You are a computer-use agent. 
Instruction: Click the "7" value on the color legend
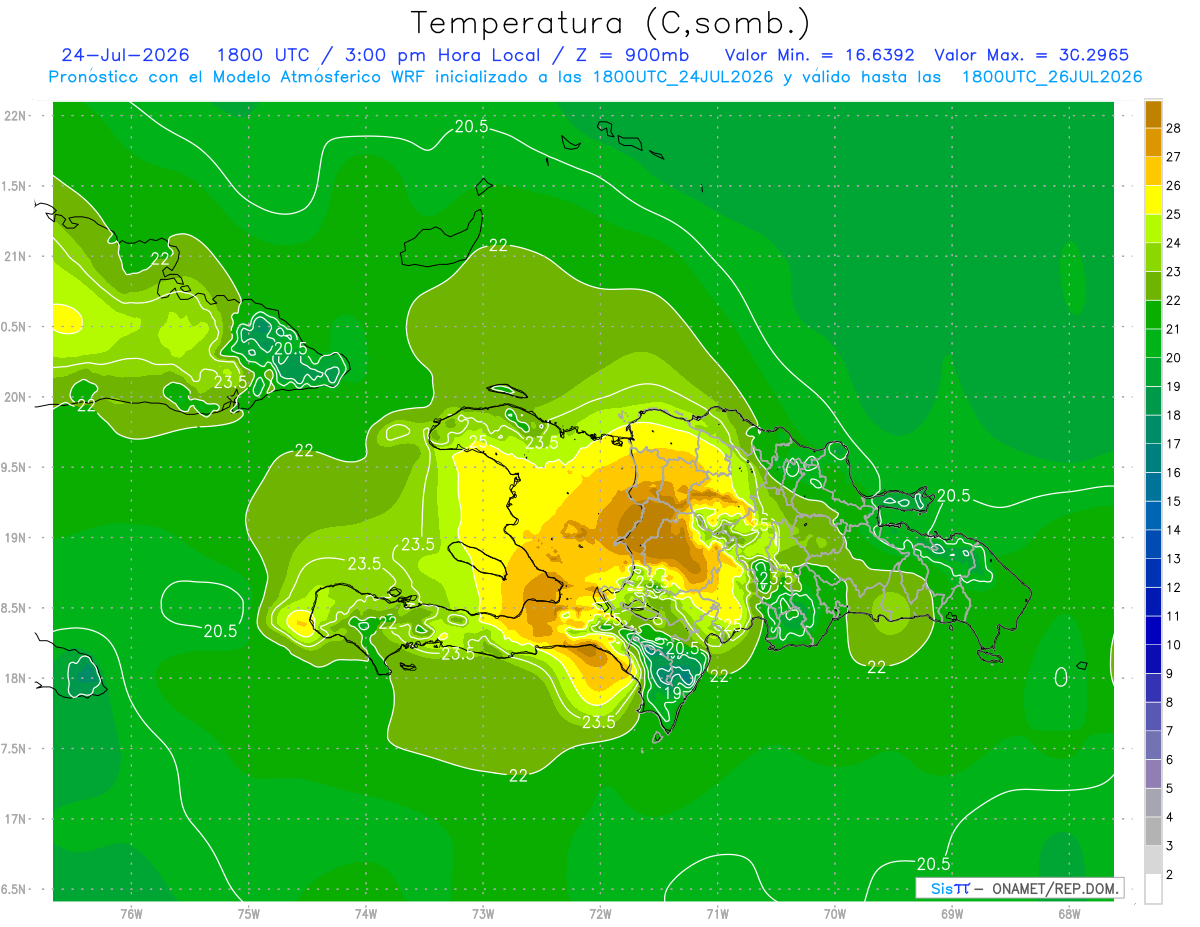(1170, 731)
